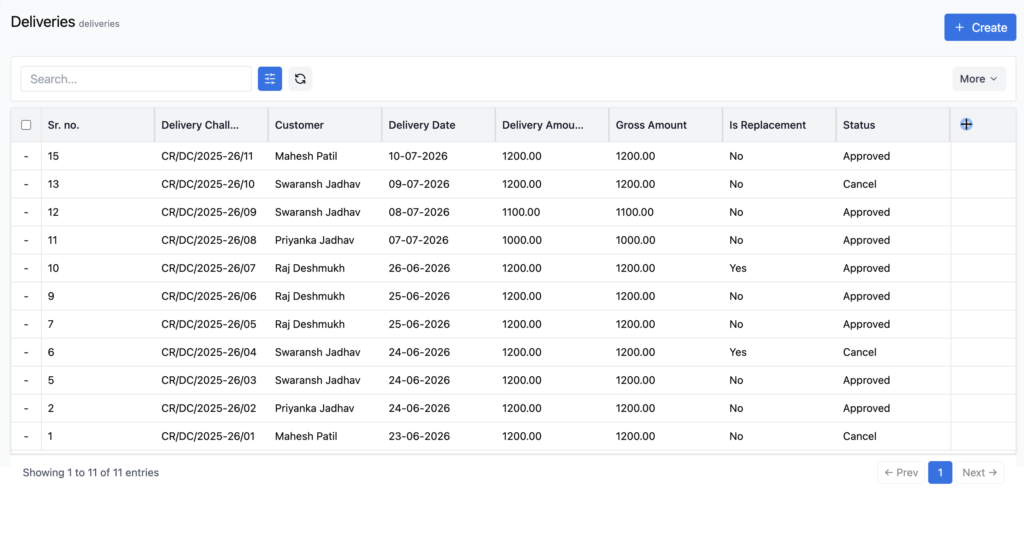Viewport: 1024px width, 555px height.
Task: Expand row dash for Sr. no. 10
Action: click(26, 268)
